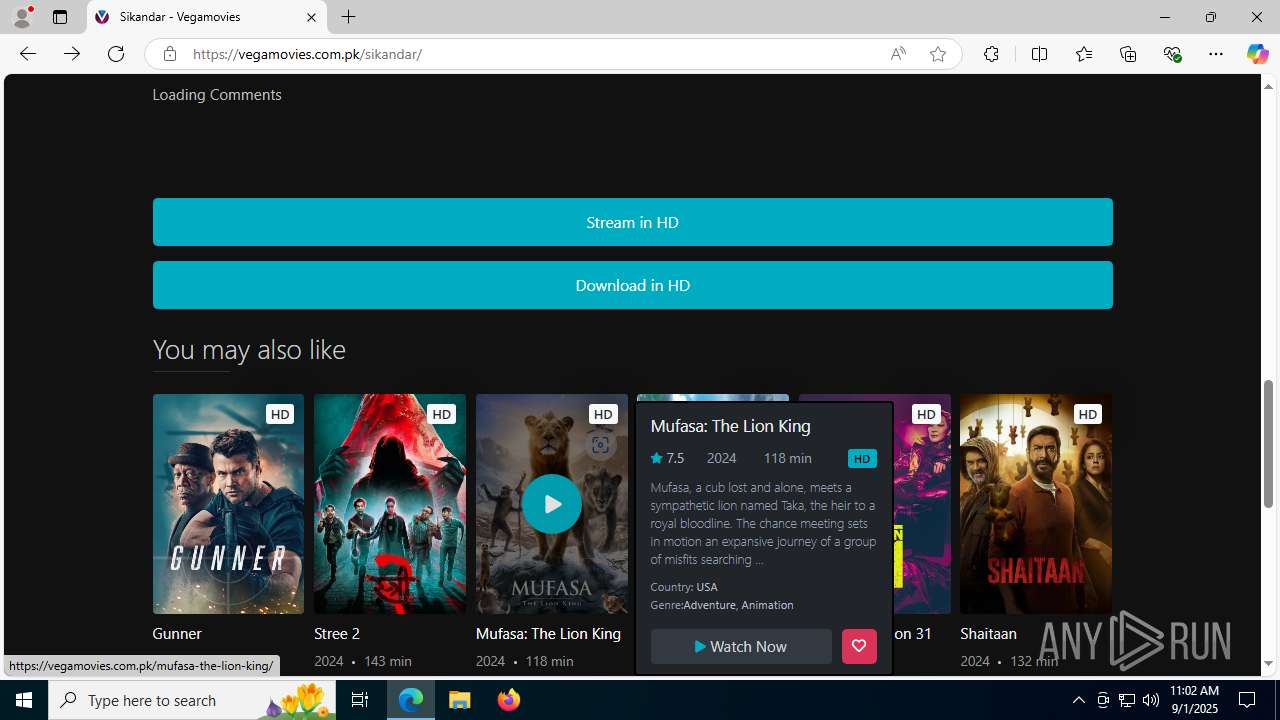This screenshot has width=1280, height=720.
Task: Go back to the previous page
Action: point(28,54)
